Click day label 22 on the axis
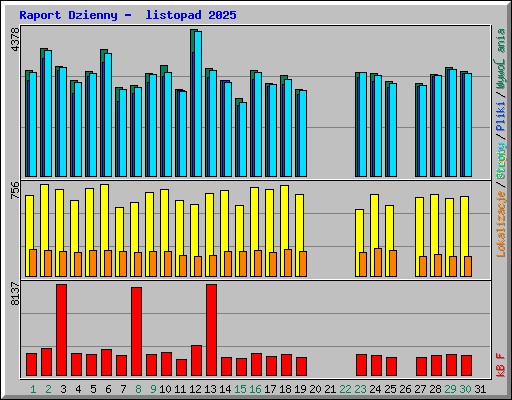 coord(345,389)
